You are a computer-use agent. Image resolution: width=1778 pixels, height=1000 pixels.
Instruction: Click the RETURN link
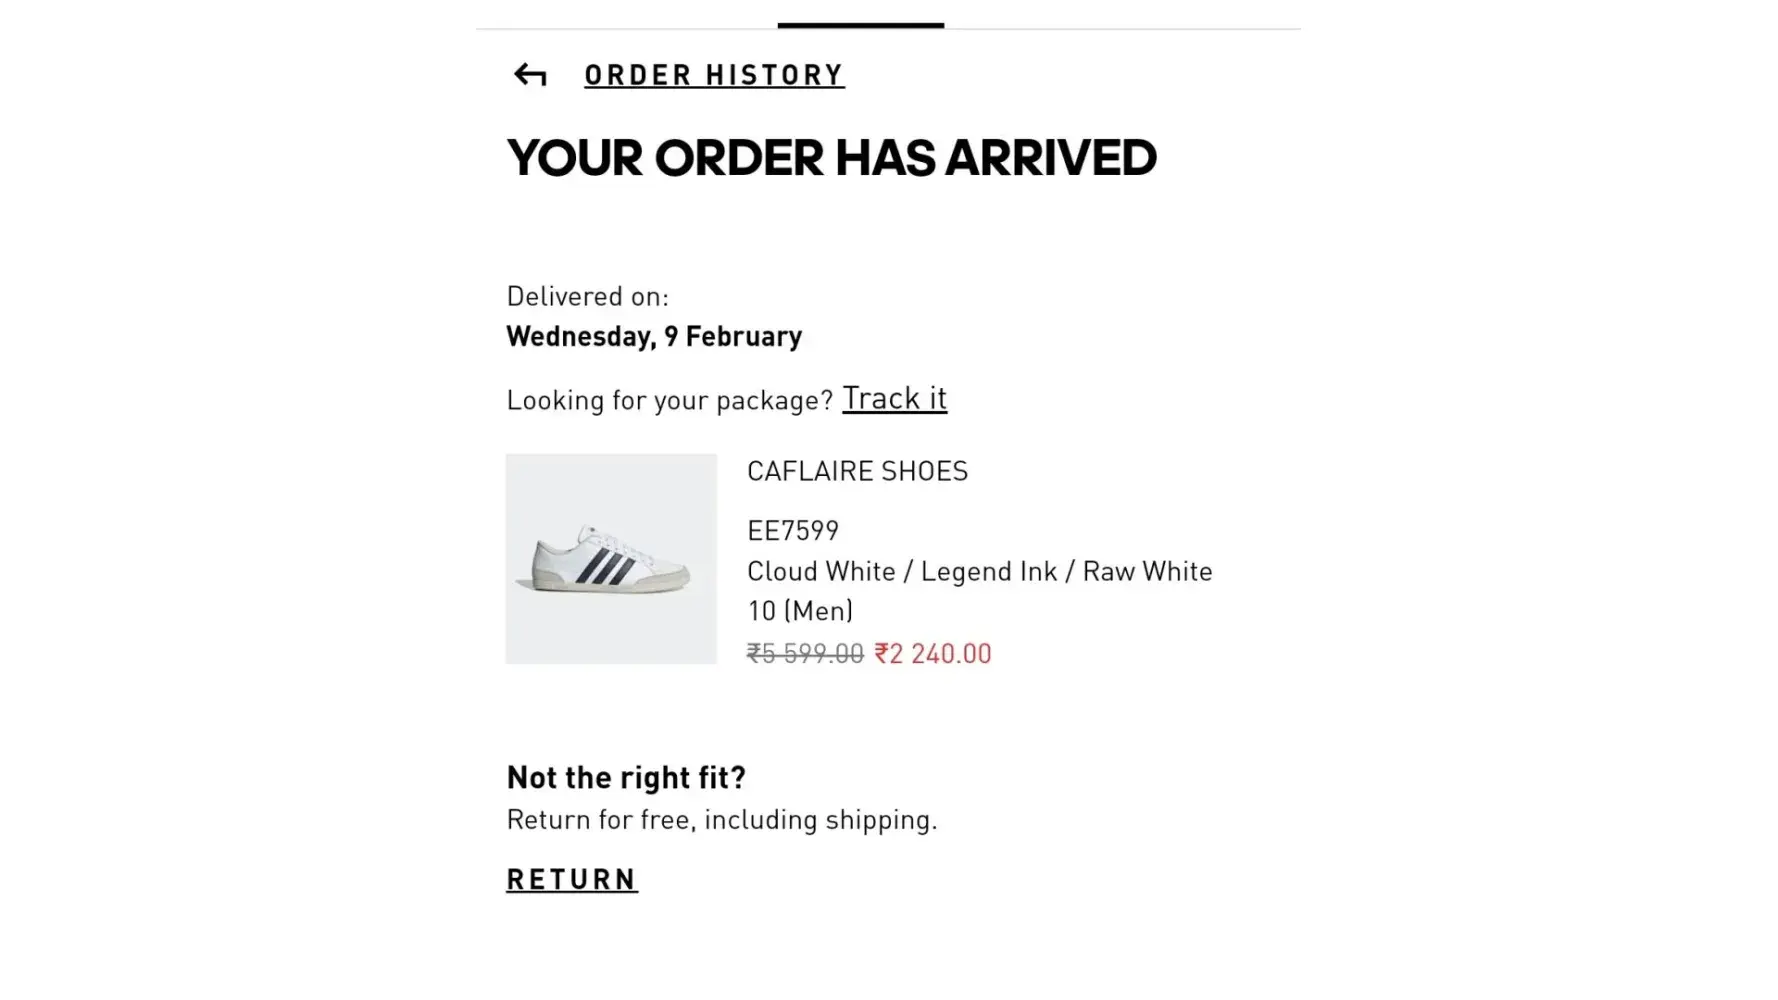pyautogui.click(x=571, y=879)
